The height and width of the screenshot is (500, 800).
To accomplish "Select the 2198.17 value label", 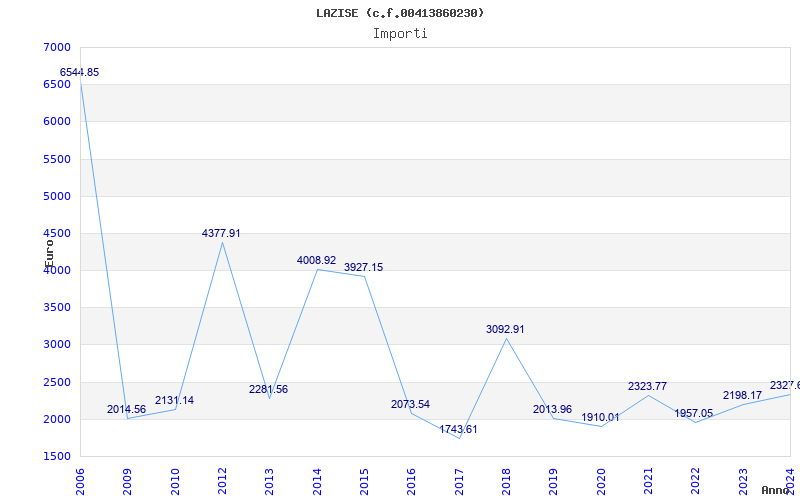I will (x=742, y=395).
